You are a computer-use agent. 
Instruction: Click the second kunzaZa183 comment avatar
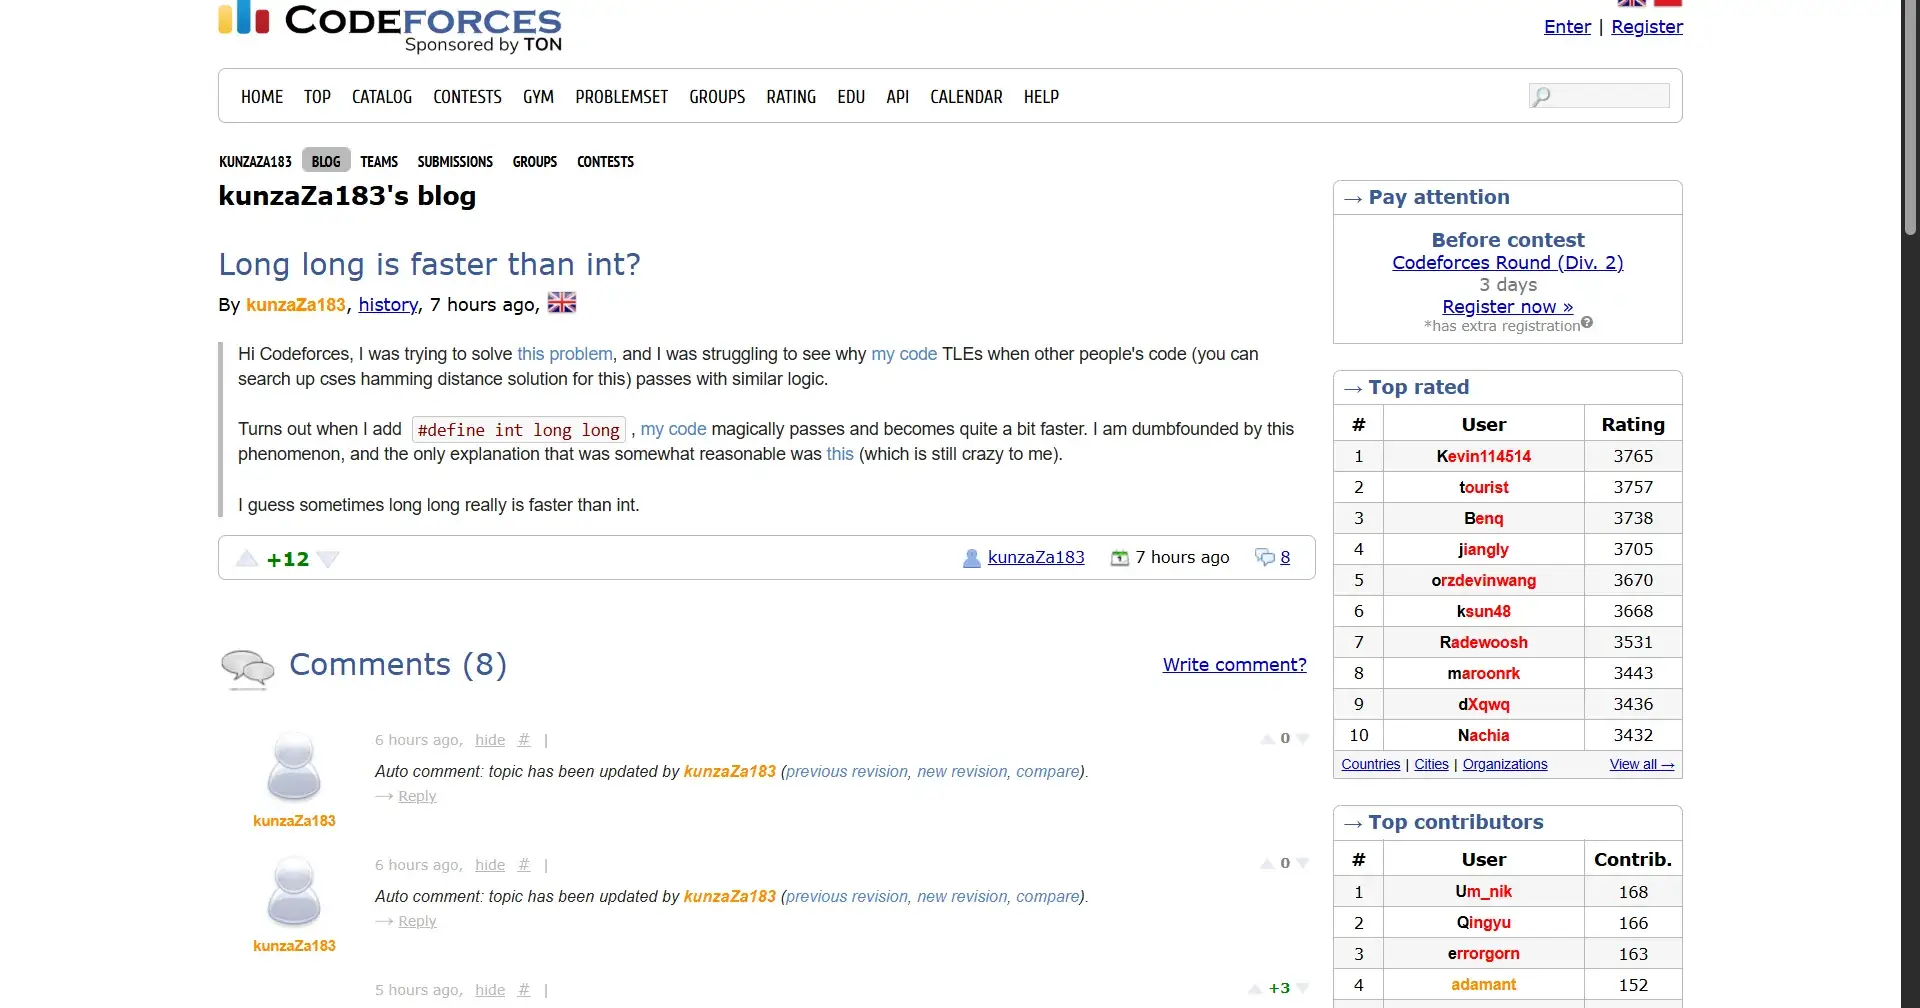coord(294,891)
